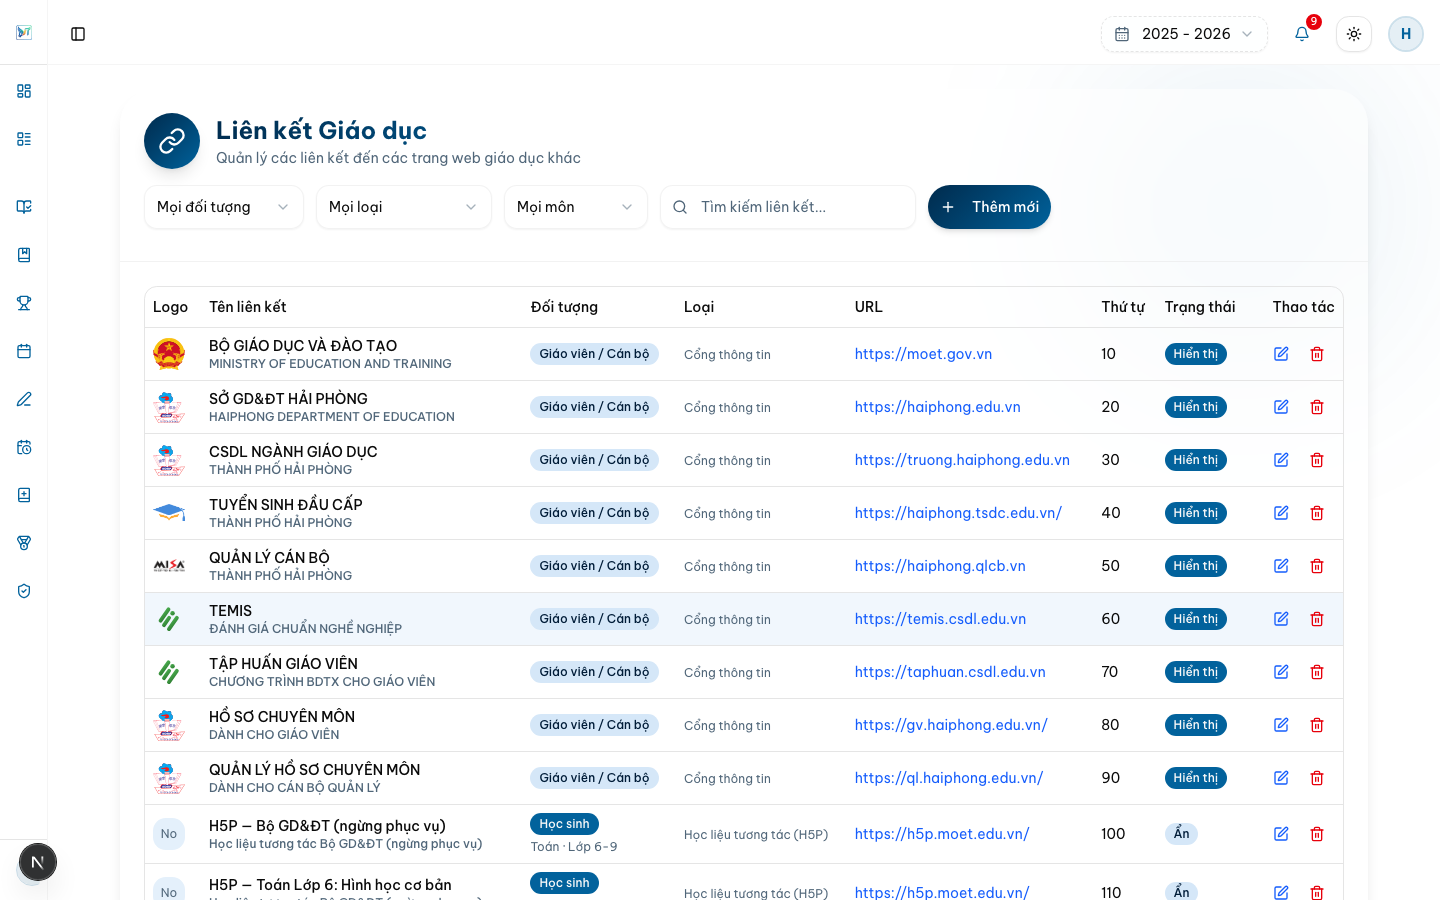
Task: Open the round N badge at bottom left
Action: 38,862
